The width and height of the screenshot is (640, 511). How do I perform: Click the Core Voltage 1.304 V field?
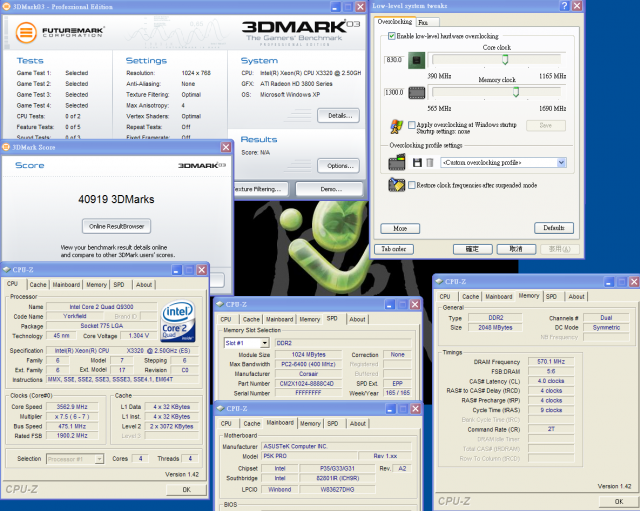click(x=138, y=335)
